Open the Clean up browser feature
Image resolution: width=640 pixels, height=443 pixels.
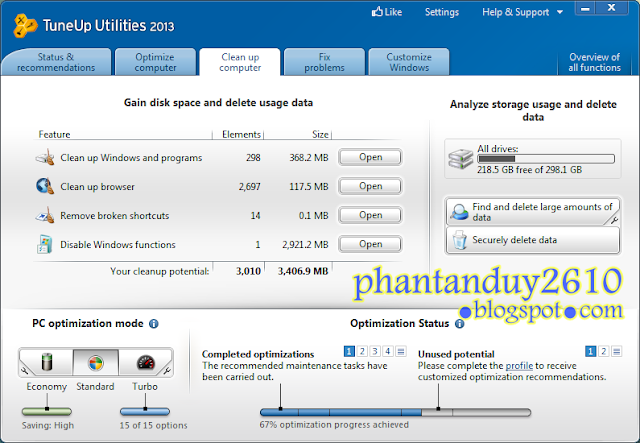click(x=370, y=186)
